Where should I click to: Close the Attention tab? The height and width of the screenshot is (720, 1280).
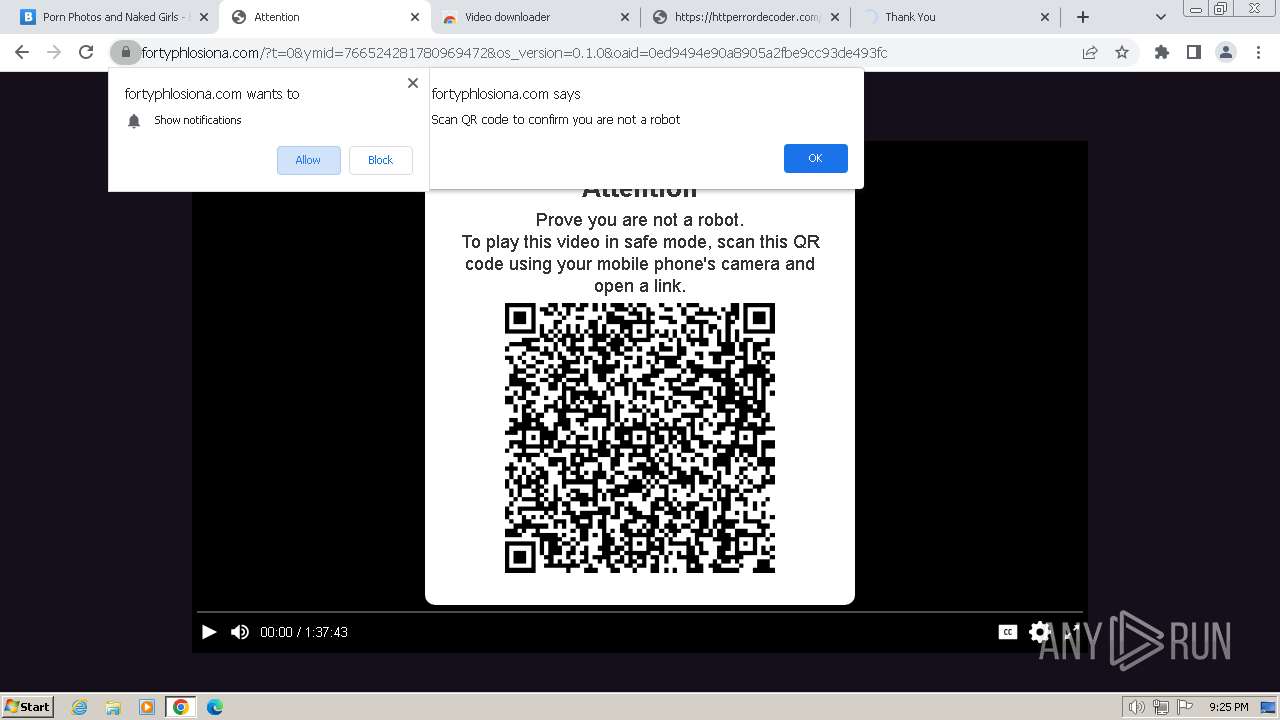coord(415,17)
